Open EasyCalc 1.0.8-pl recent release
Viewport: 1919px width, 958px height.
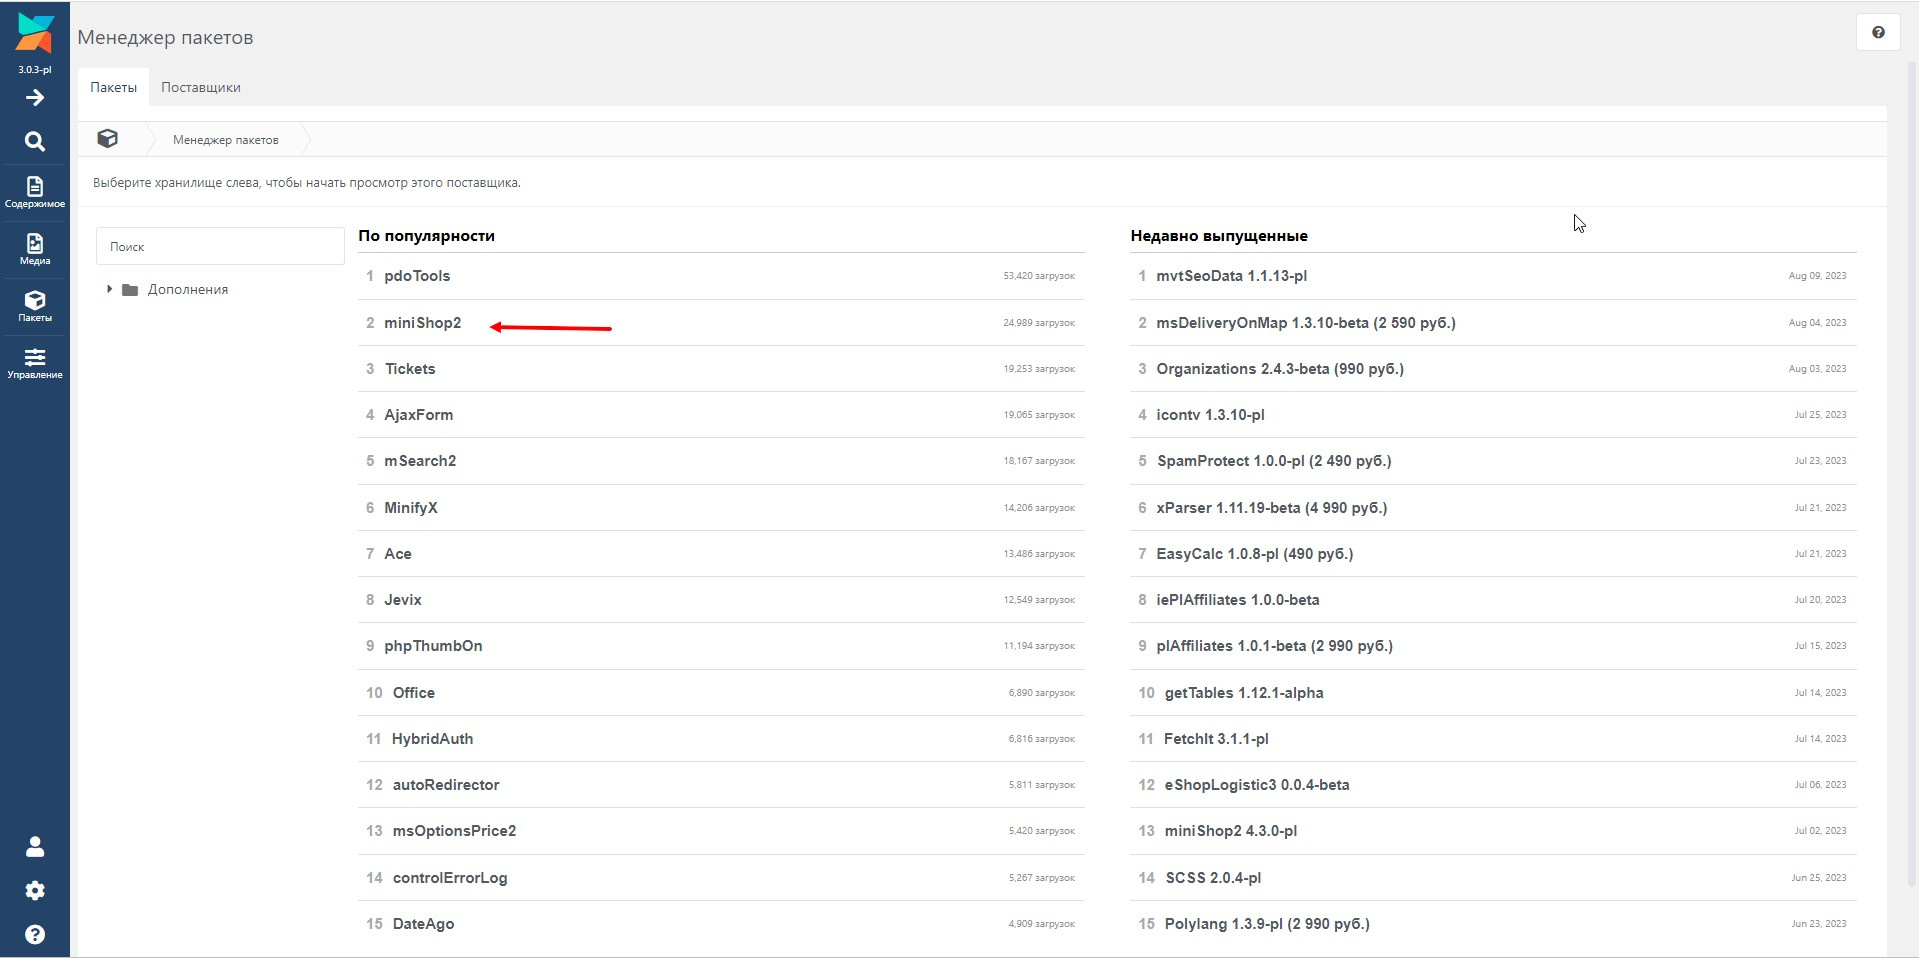pos(1255,554)
